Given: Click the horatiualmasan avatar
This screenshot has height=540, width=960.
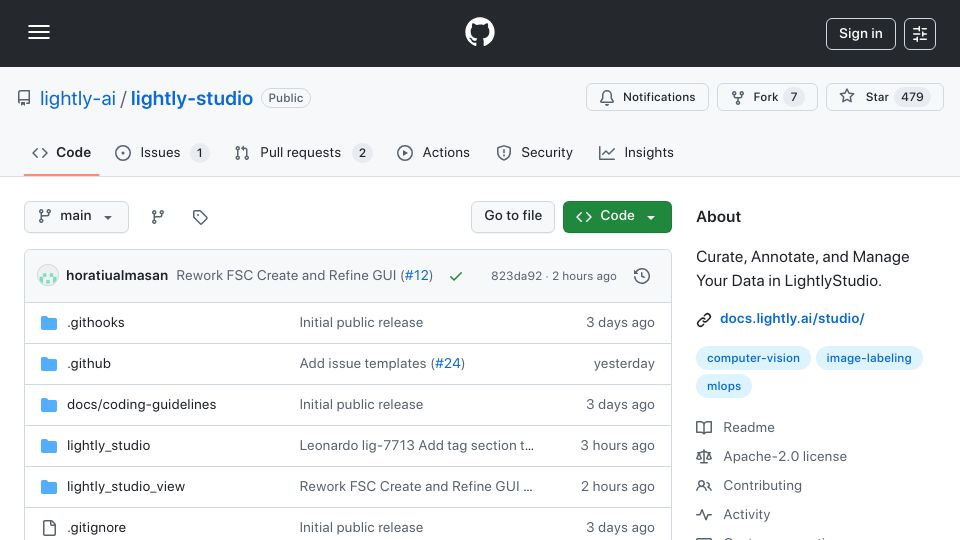Looking at the screenshot, I should (48, 276).
